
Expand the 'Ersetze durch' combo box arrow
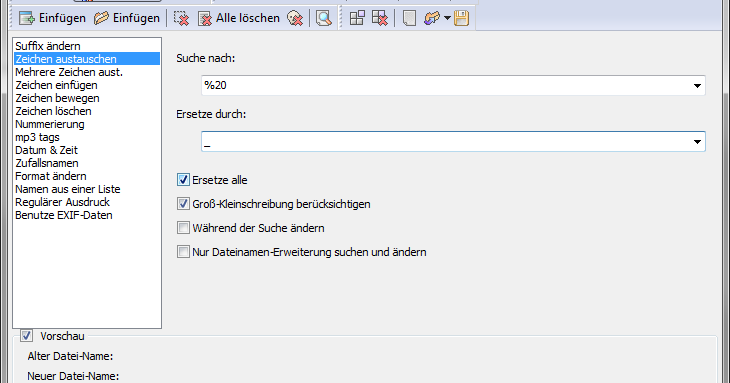[697, 141]
